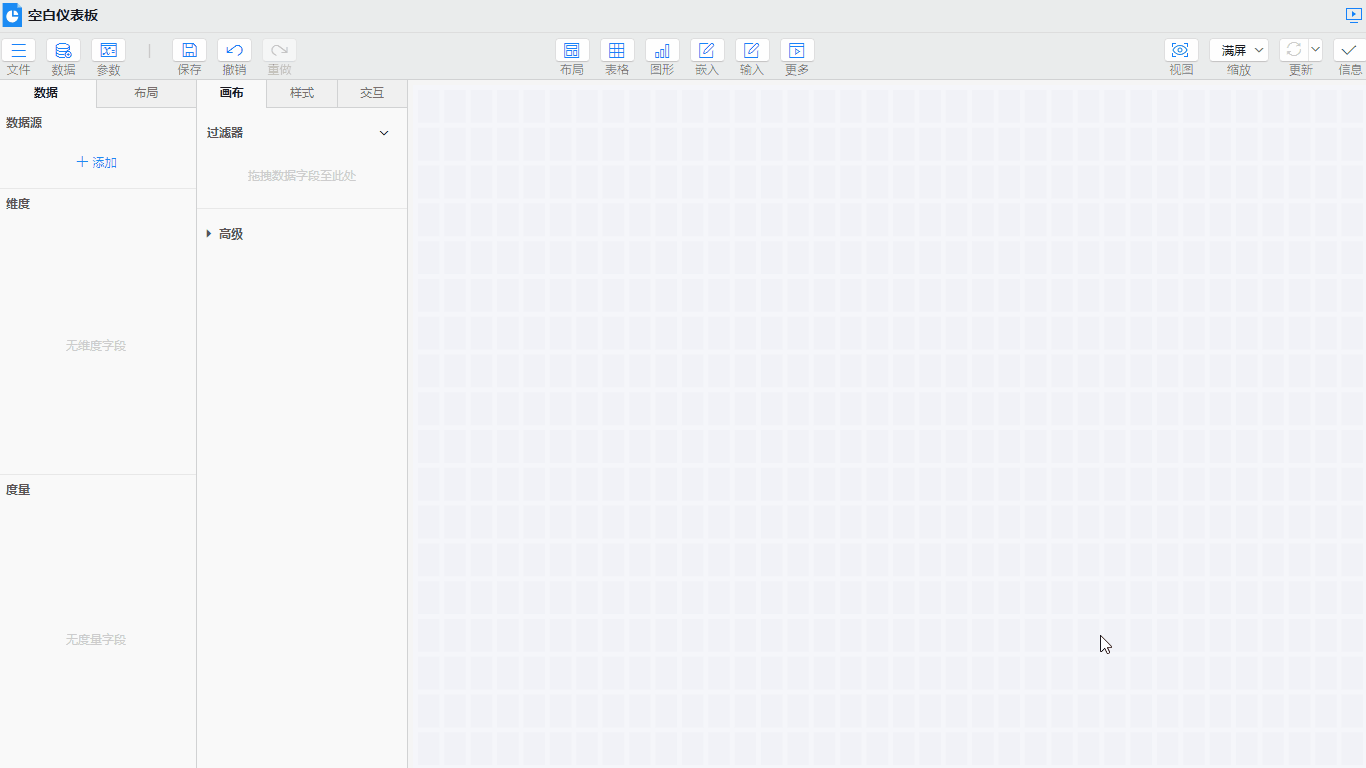Open the 文件 (File) menu icon
1366x768 pixels.
[18, 51]
